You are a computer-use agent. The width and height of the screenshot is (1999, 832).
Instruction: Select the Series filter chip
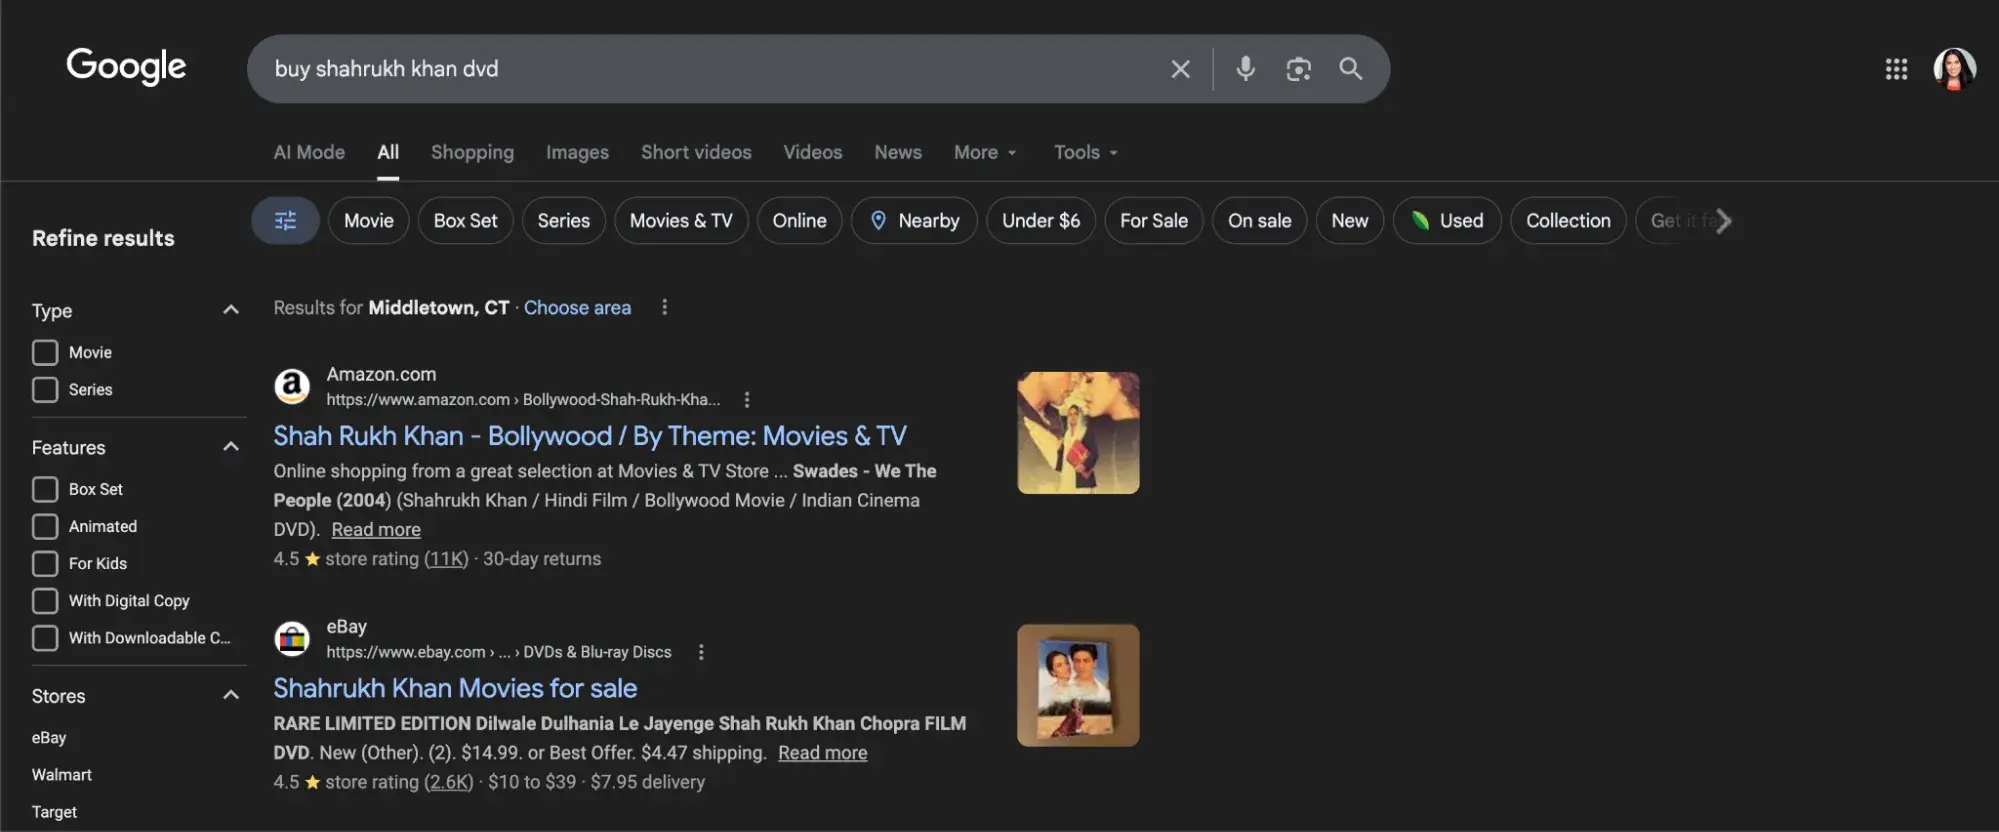564,221
